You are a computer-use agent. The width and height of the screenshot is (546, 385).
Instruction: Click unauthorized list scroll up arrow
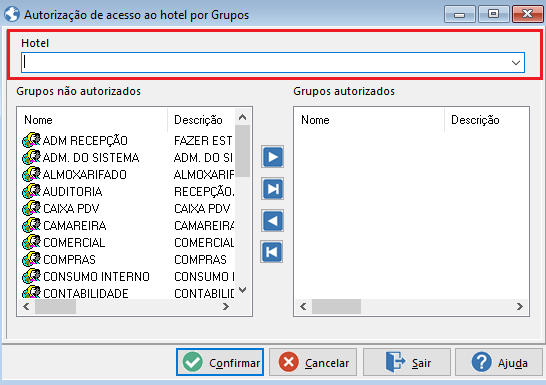click(243, 117)
